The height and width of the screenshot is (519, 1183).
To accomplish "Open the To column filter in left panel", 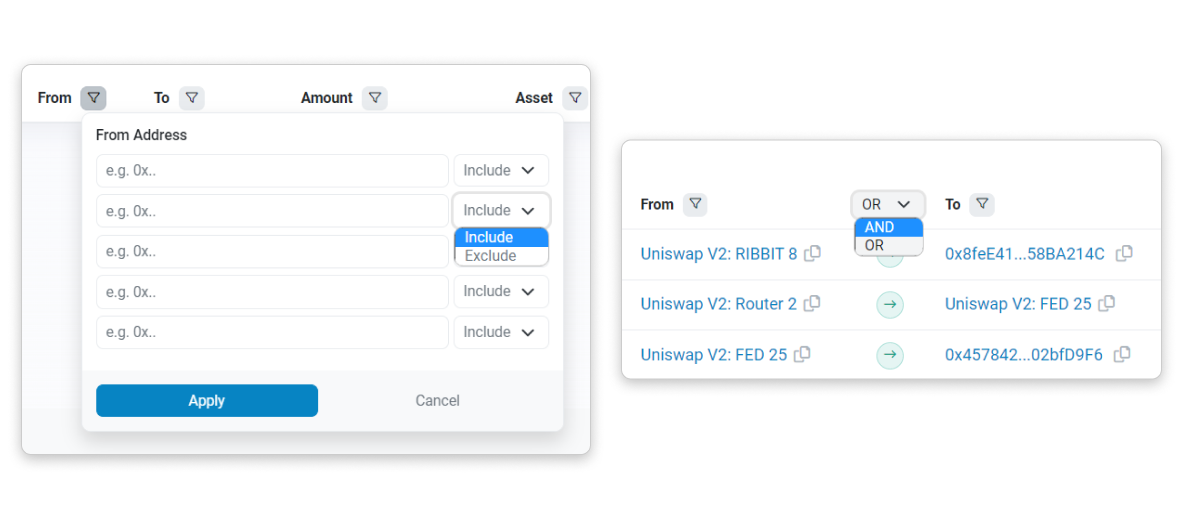I will coord(192,98).
